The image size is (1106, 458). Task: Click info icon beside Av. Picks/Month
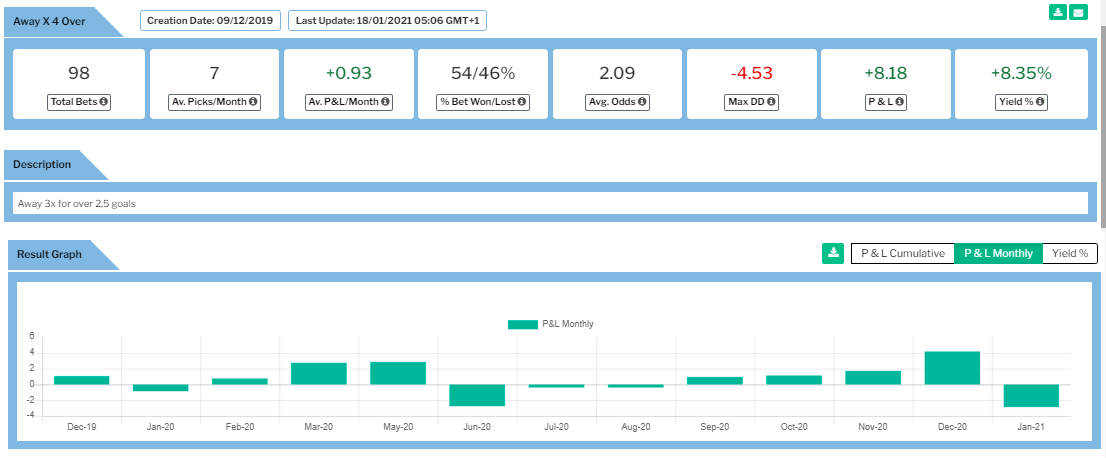(x=253, y=102)
